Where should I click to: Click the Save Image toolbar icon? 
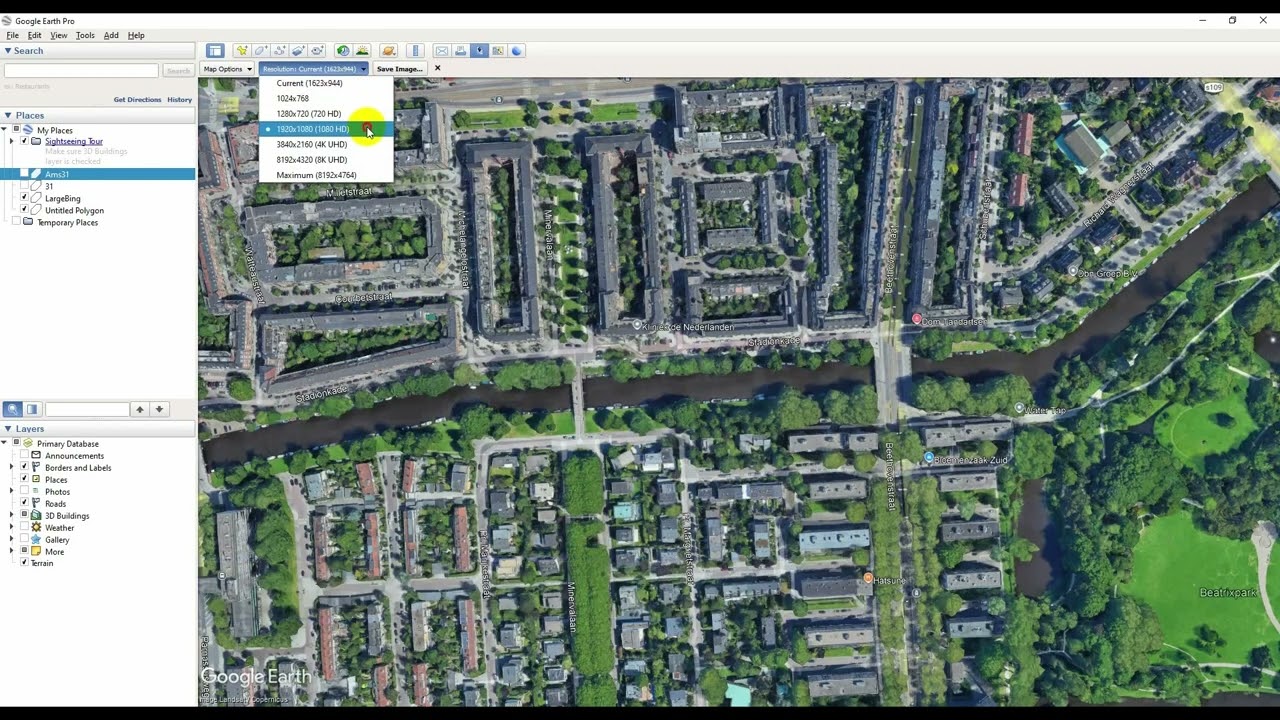point(479,51)
